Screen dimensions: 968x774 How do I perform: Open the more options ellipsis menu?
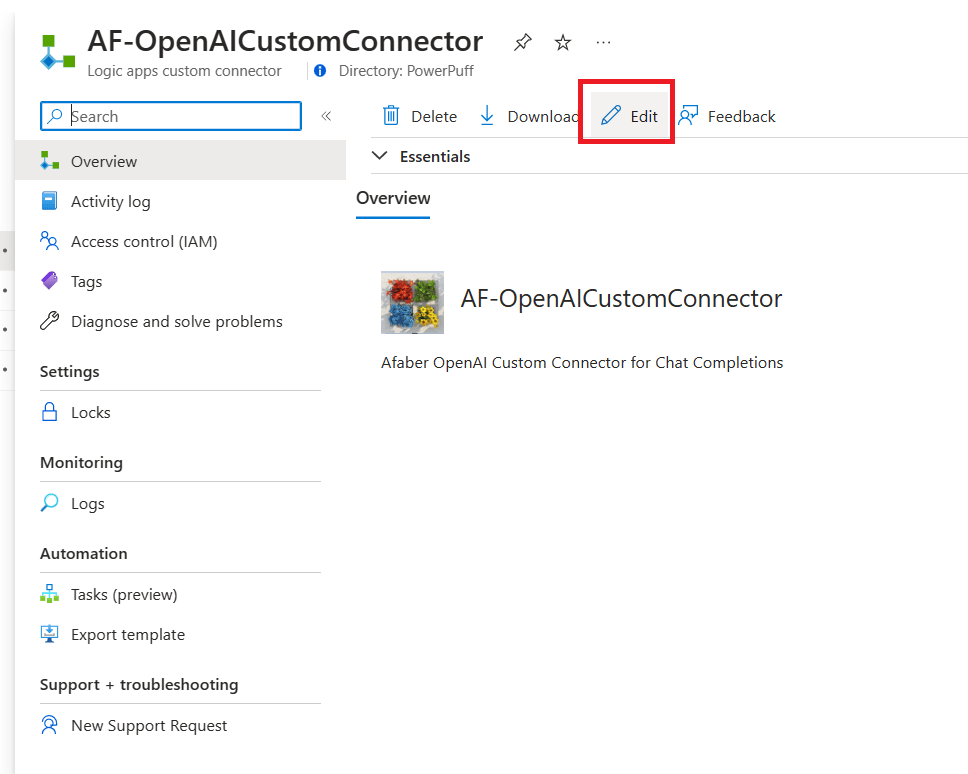click(x=603, y=43)
